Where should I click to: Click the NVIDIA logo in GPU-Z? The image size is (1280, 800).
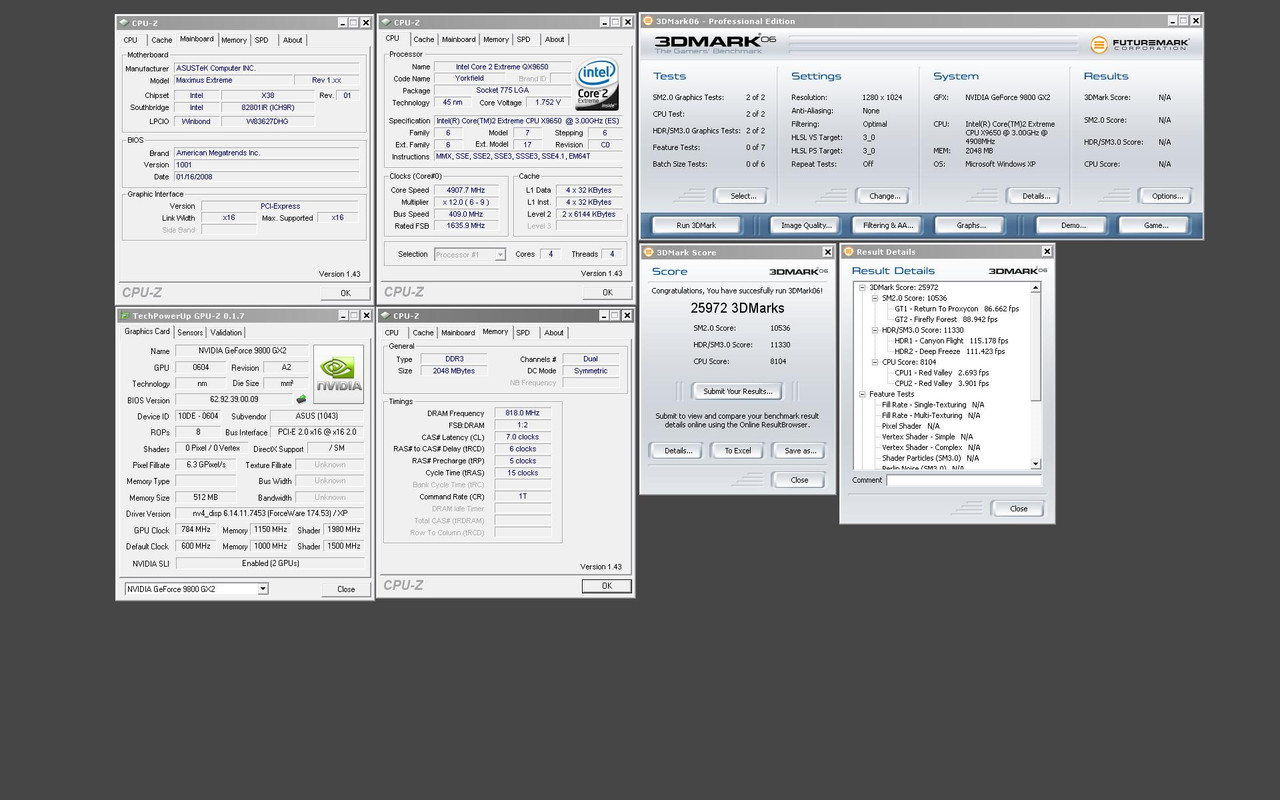coord(338,374)
